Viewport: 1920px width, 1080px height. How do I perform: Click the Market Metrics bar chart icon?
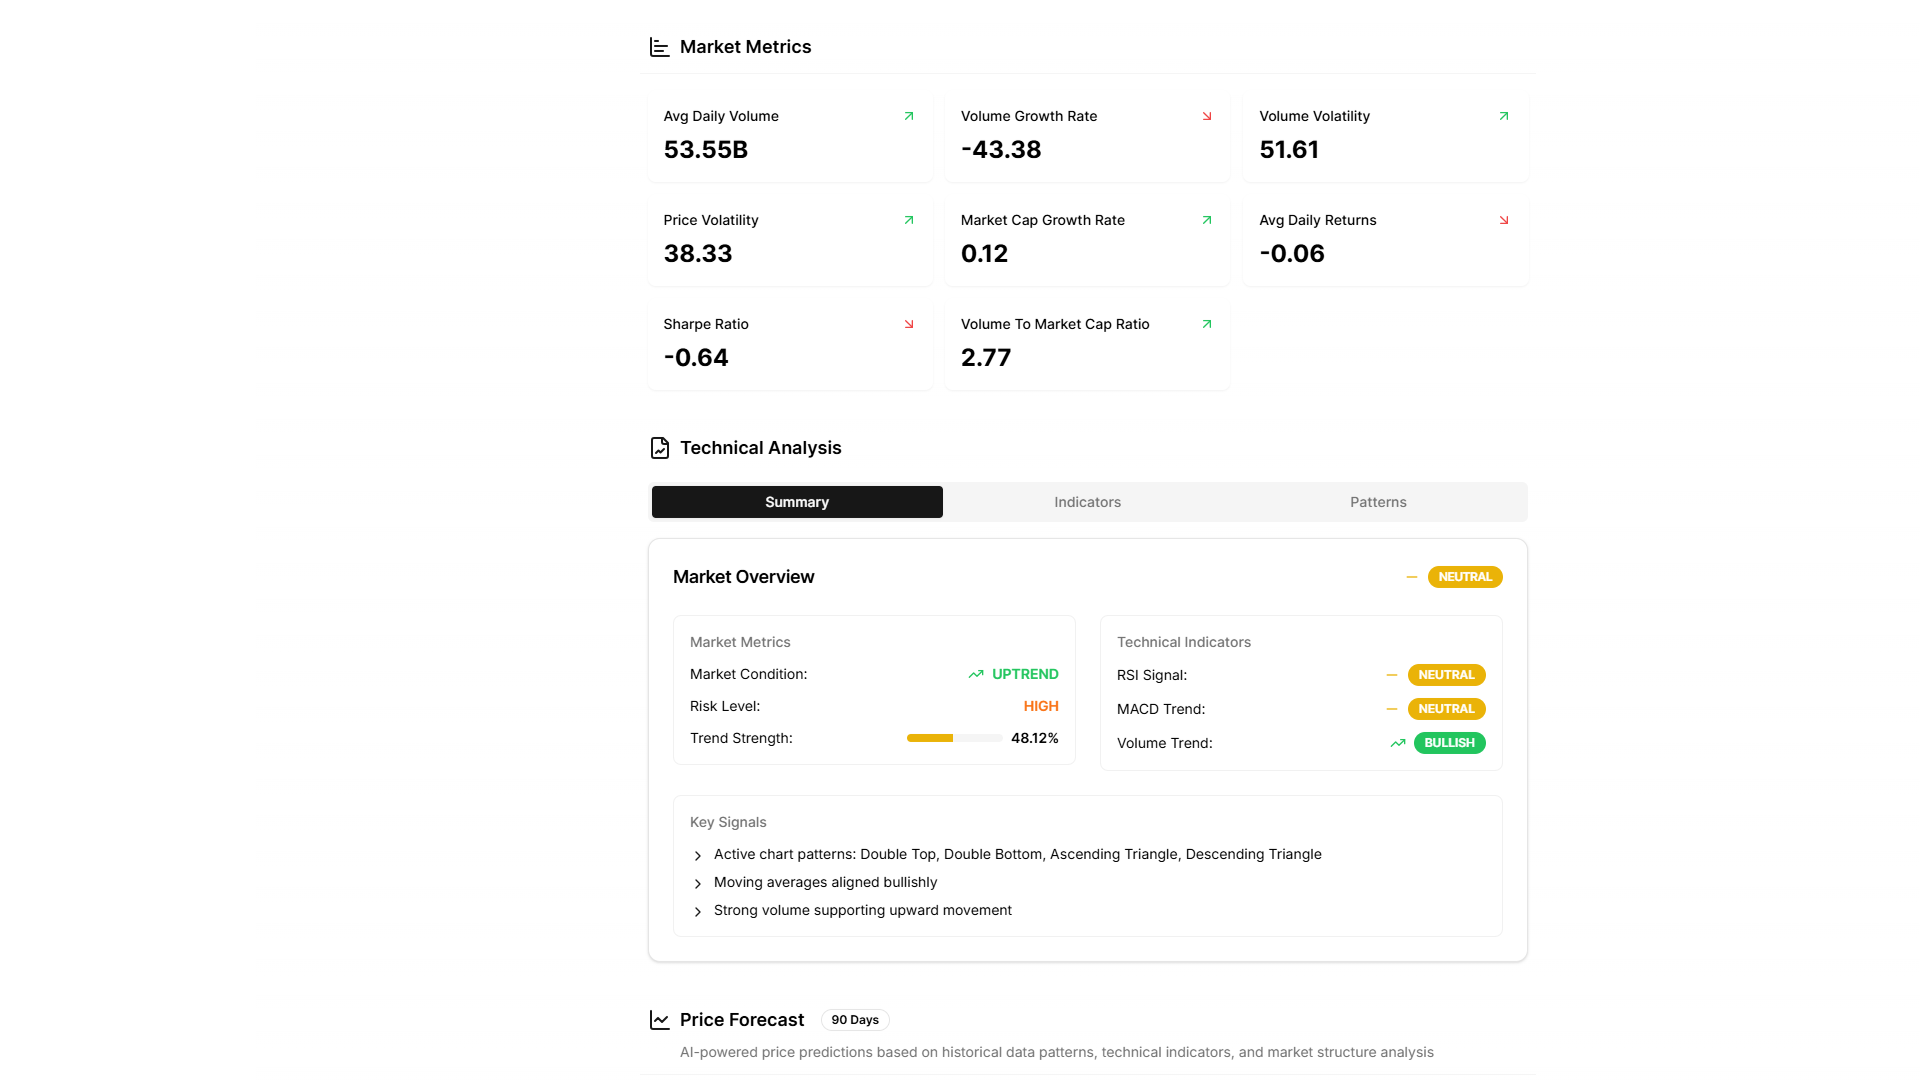[x=659, y=47]
